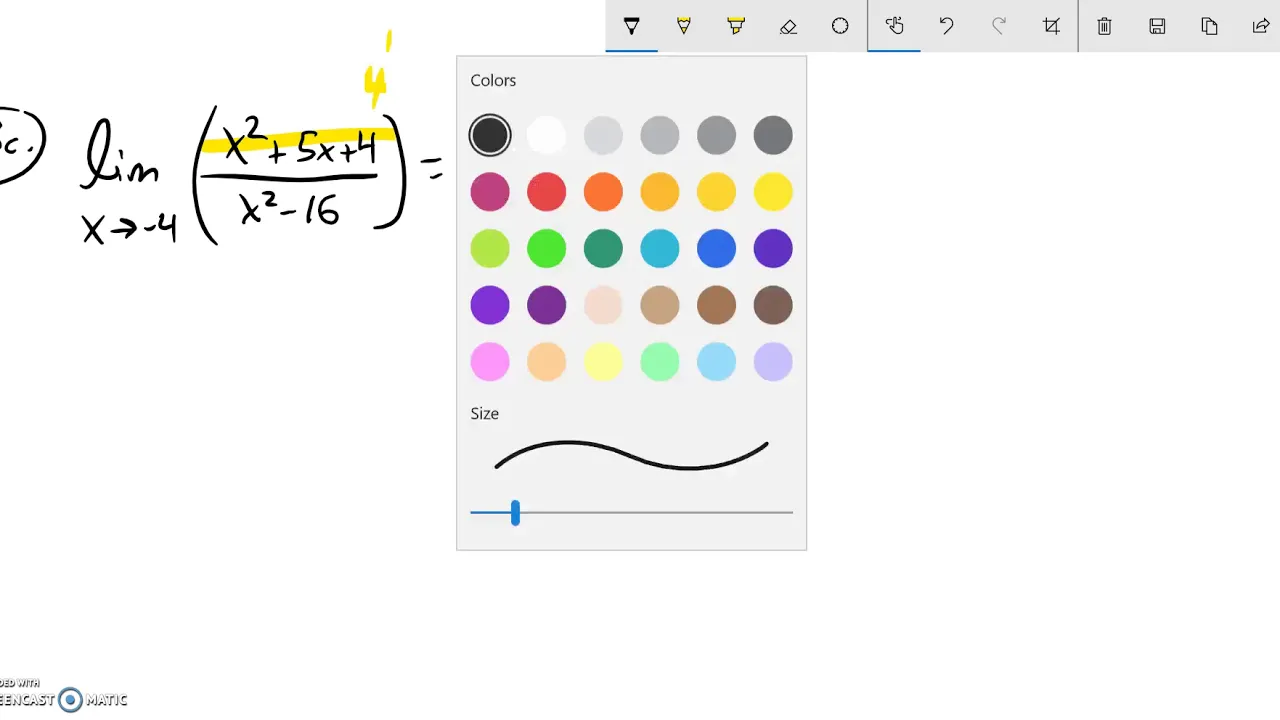This screenshot has width=1280, height=720.
Task: Select the eraser tool
Action: tap(788, 26)
